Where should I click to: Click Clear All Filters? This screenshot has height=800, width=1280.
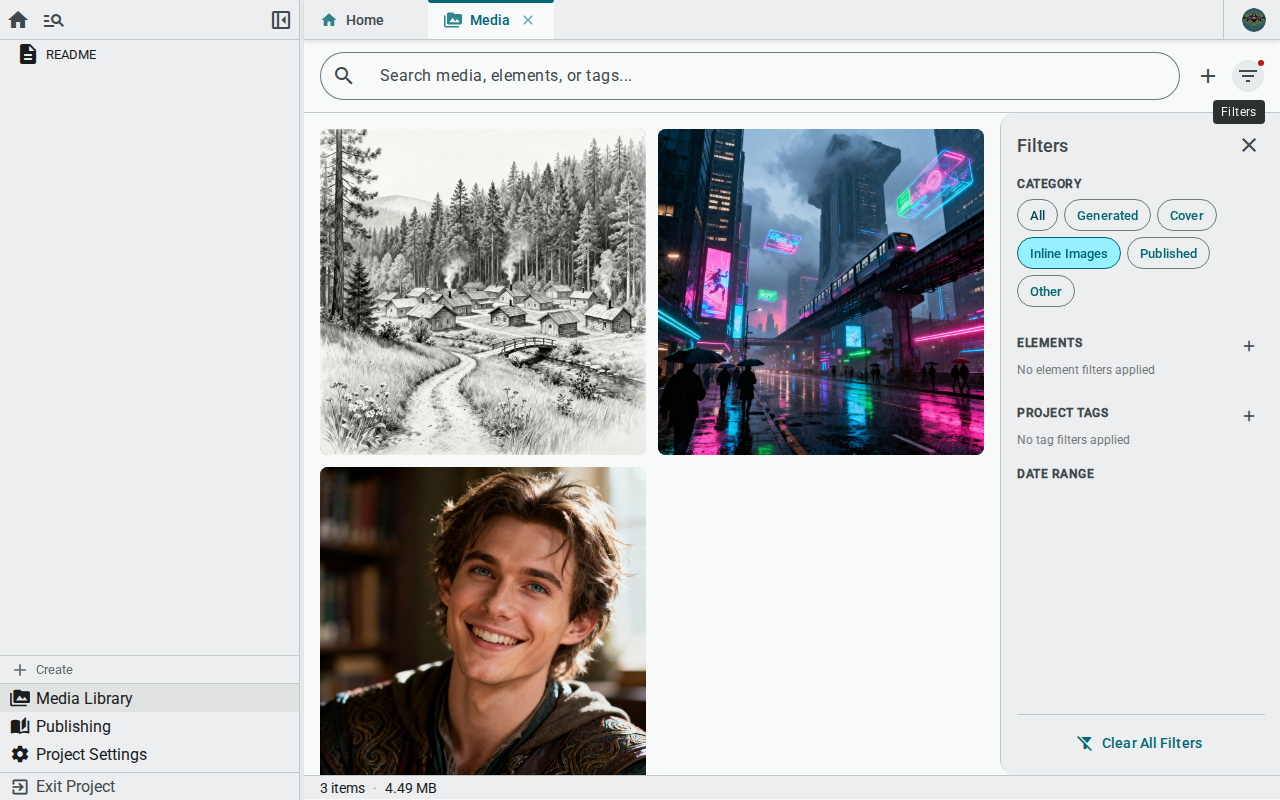pyautogui.click(x=1140, y=743)
